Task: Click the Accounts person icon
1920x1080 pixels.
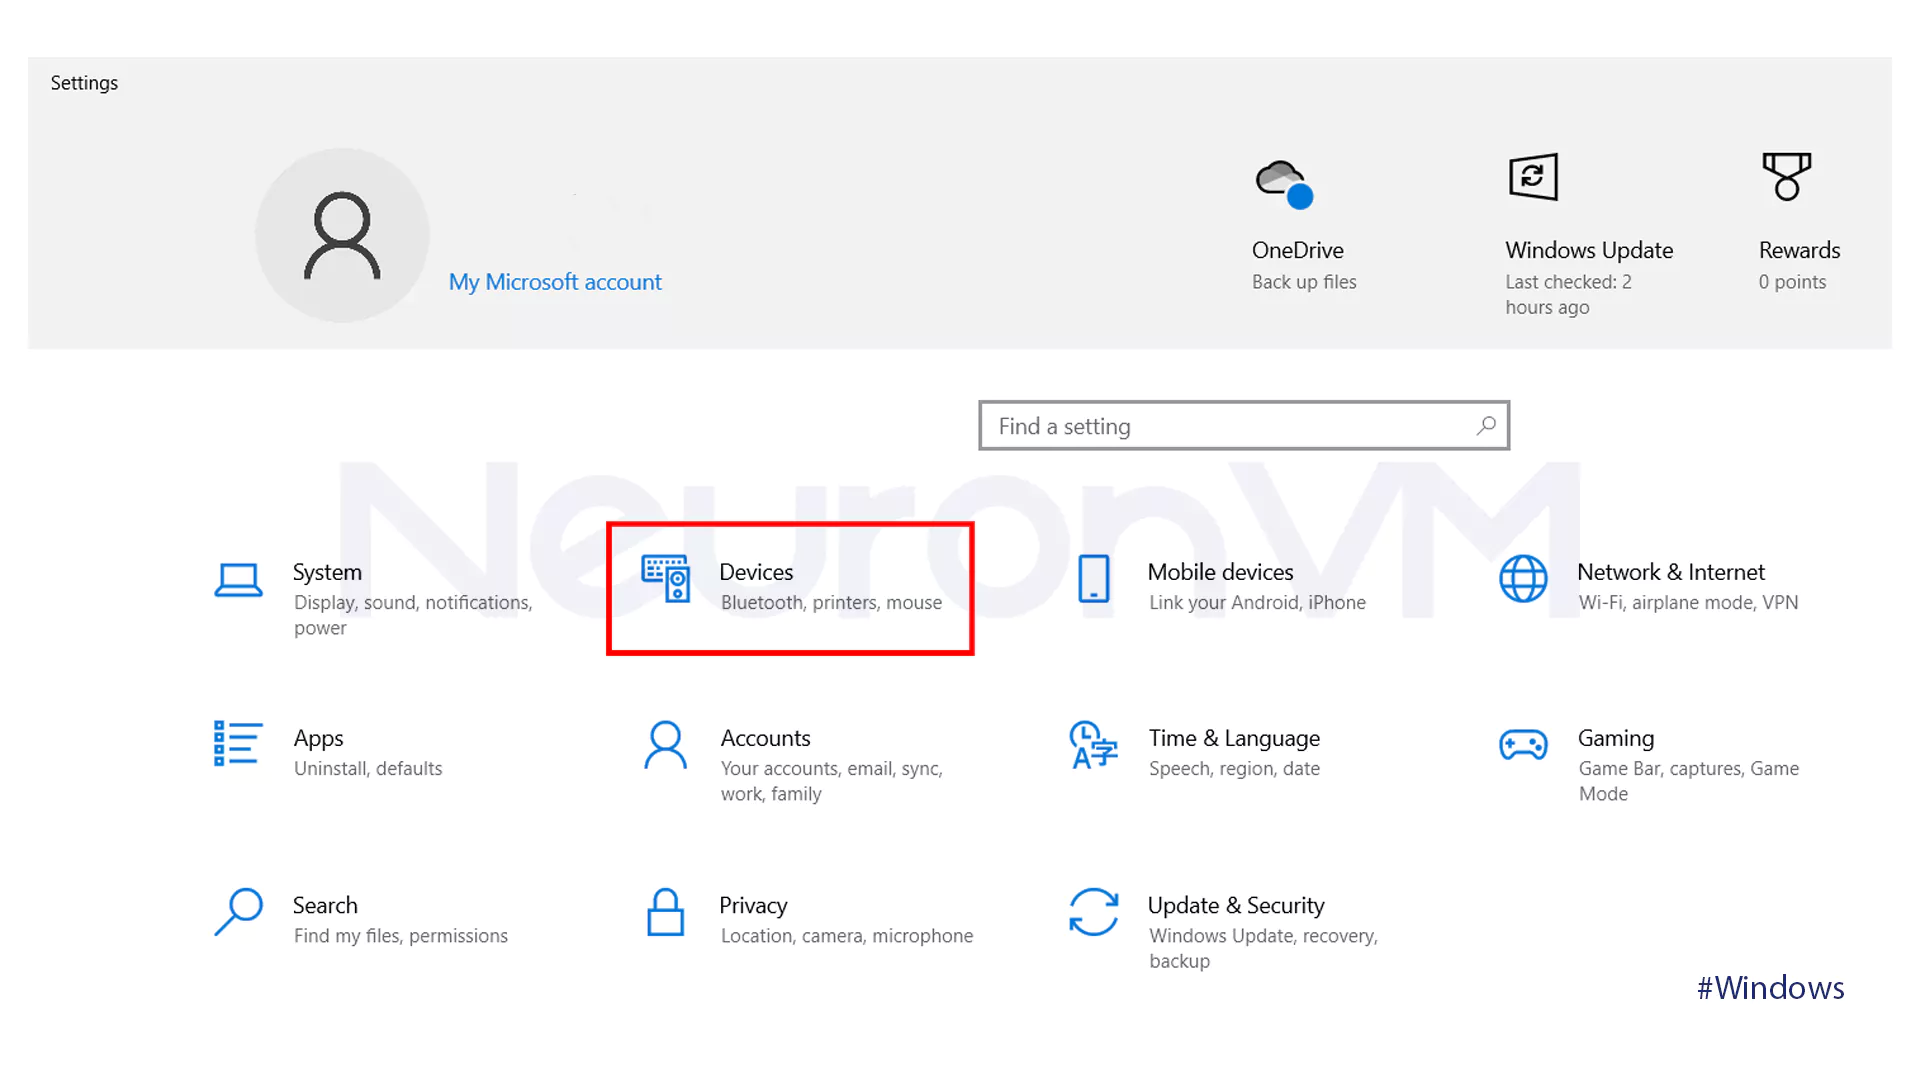Action: (x=666, y=745)
